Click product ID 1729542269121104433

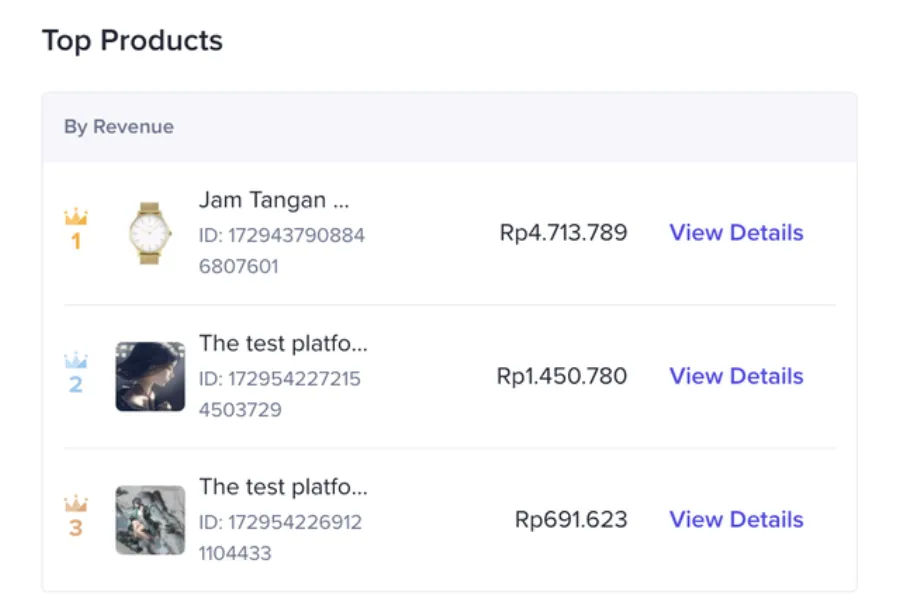point(280,537)
